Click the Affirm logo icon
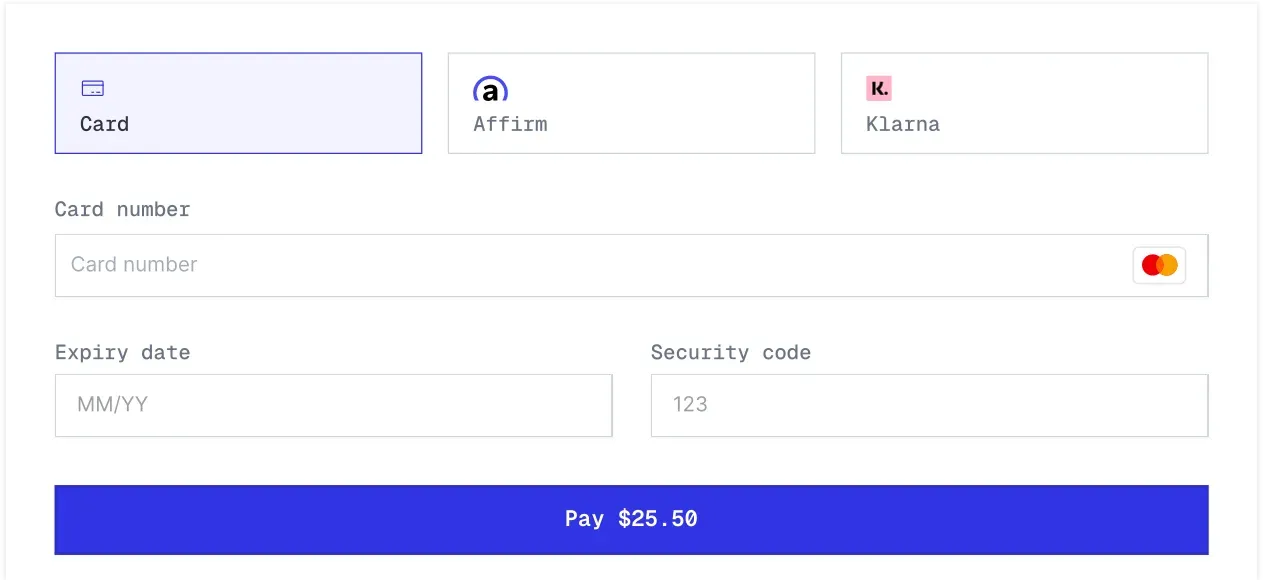 click(490, 88)
